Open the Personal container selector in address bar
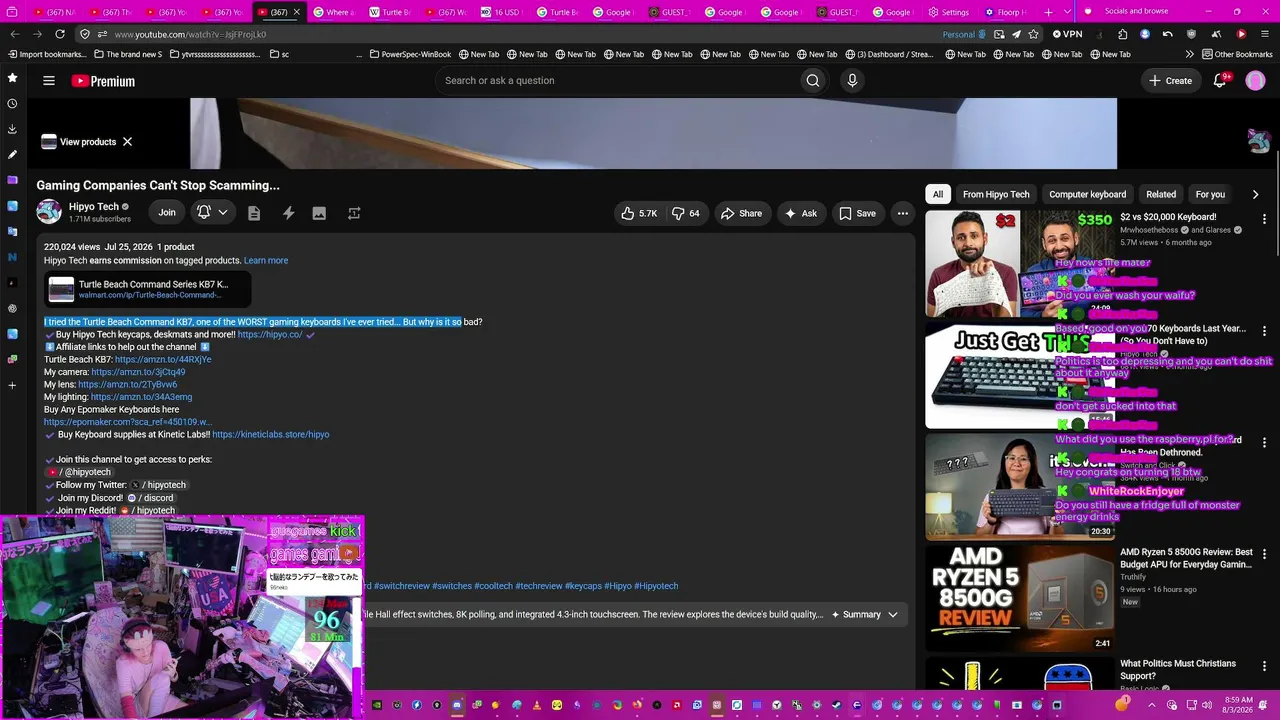This screenshot has height=720, width=1280. (x=964, y=34)
